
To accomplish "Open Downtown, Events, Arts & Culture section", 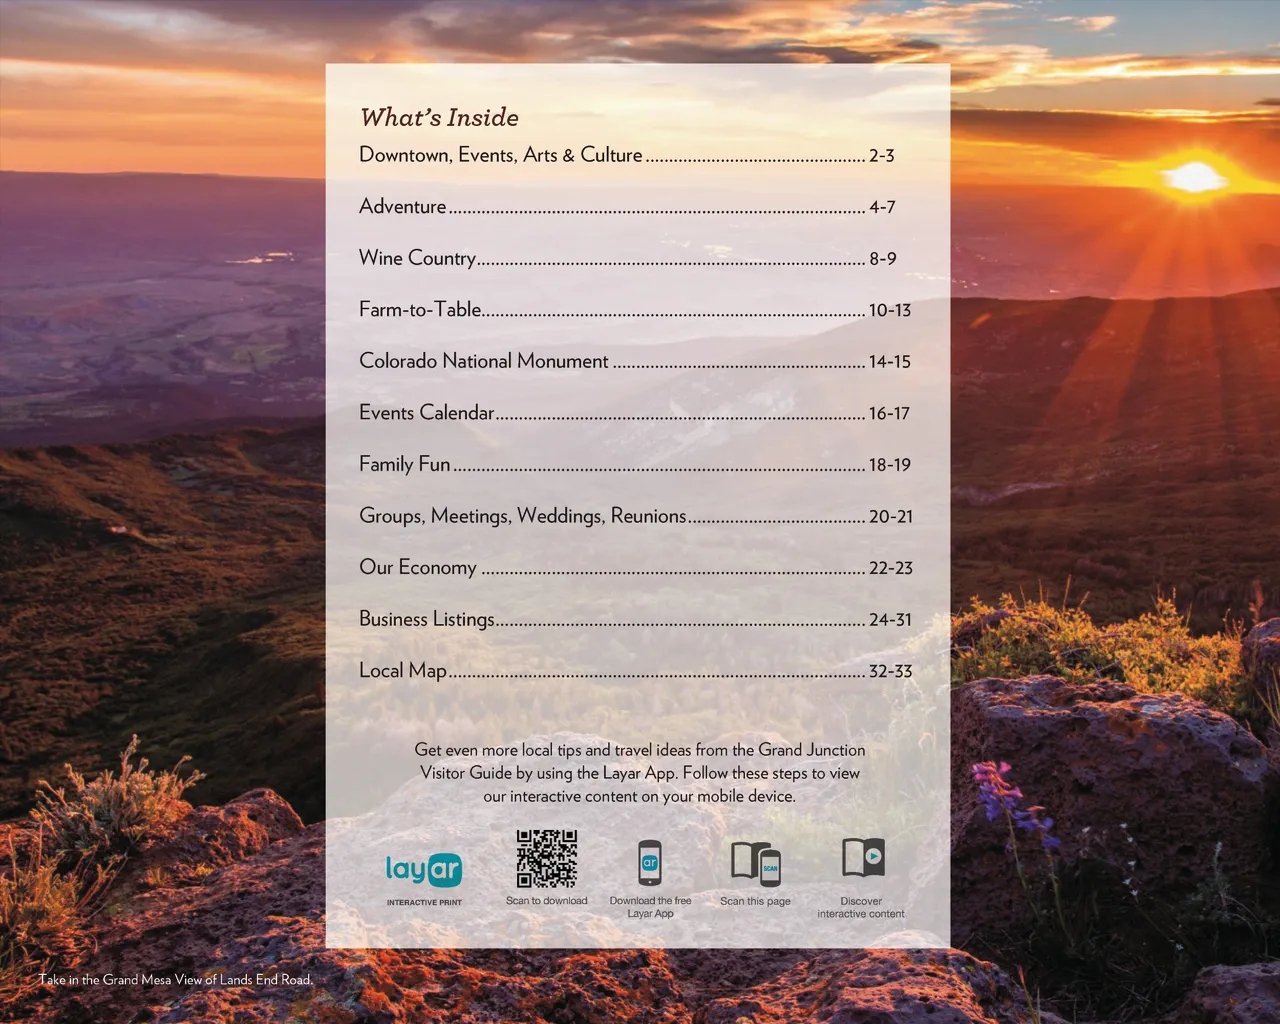I will pos(501,155).
